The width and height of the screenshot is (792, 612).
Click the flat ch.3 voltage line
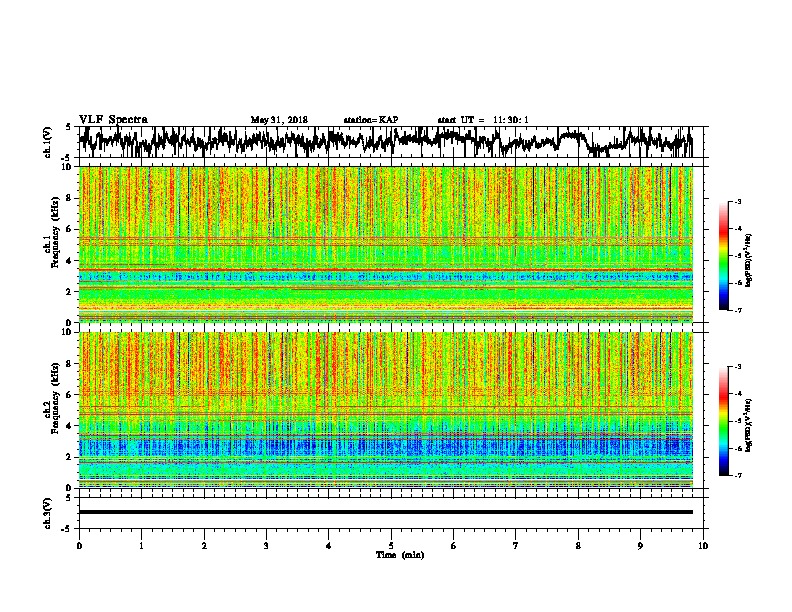(386, 512)
